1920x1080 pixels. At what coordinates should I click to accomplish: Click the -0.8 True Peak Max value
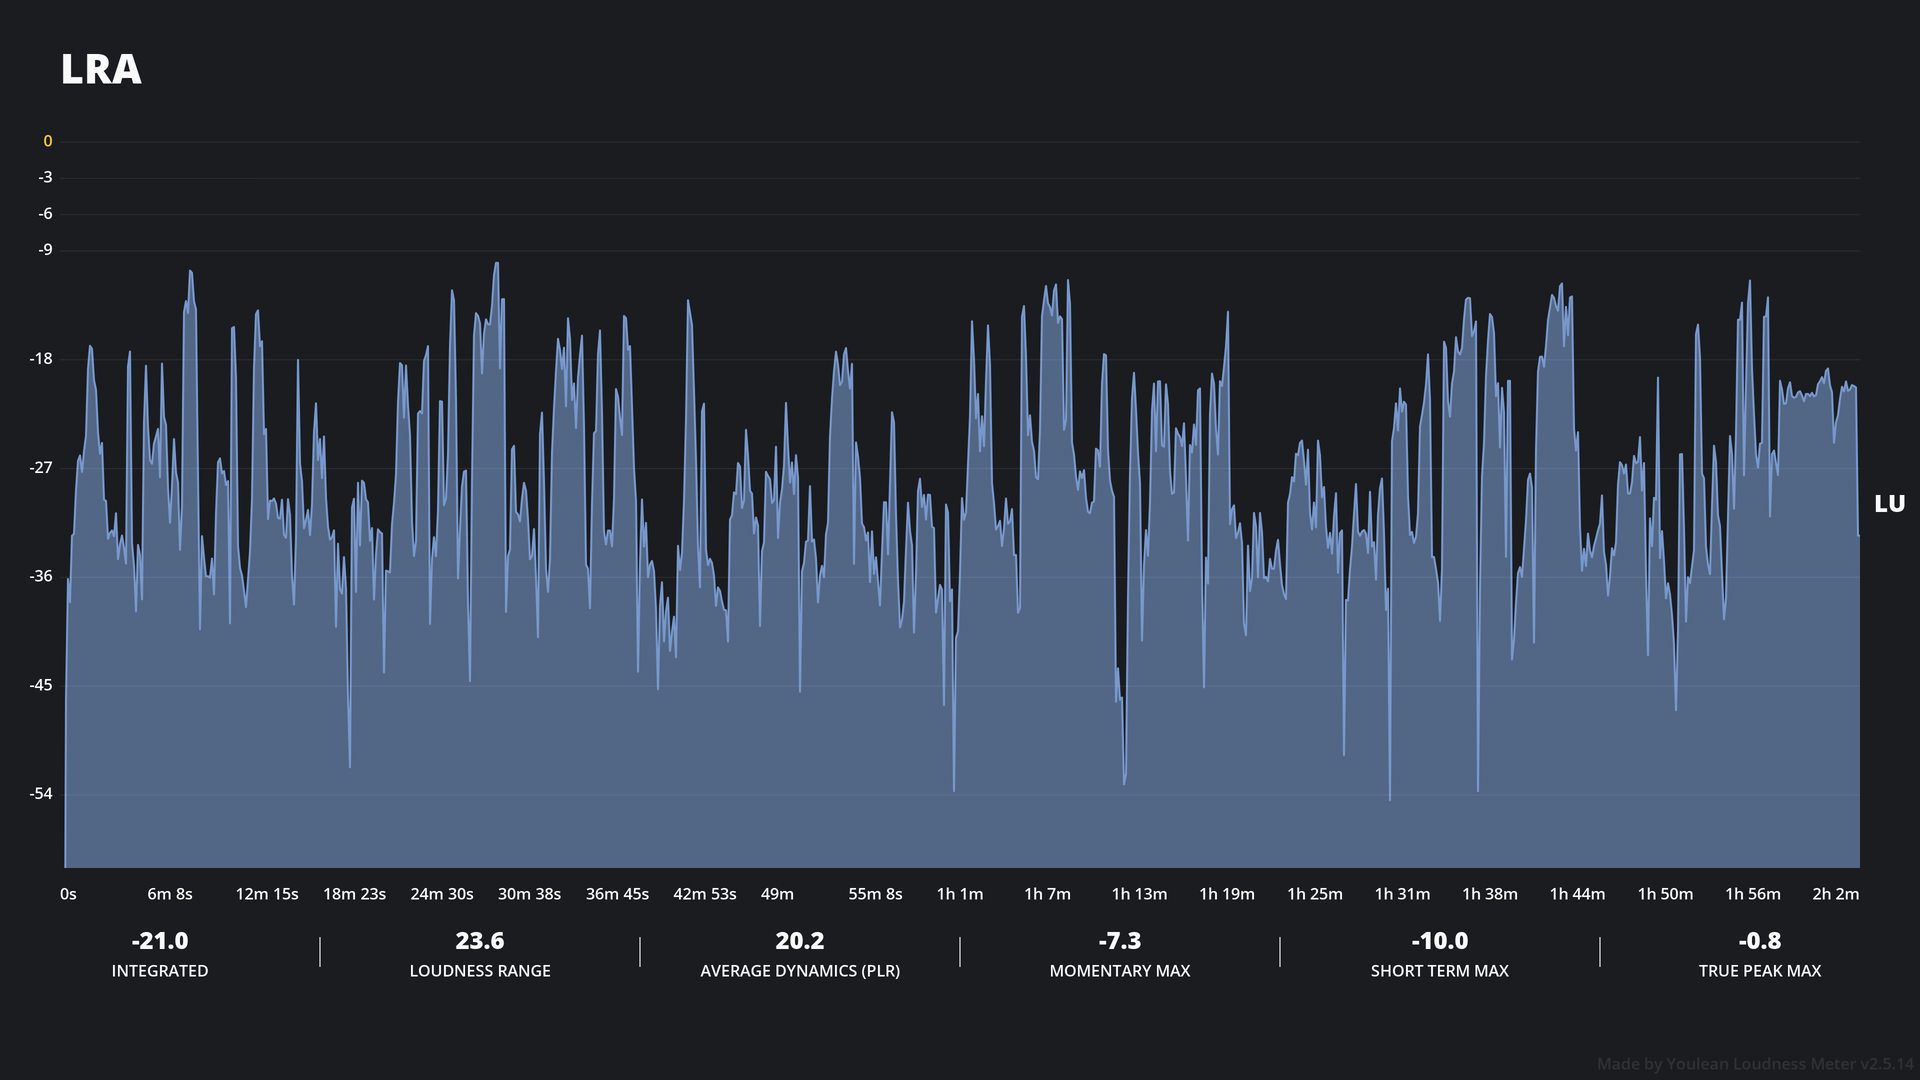click(1760, 941)
